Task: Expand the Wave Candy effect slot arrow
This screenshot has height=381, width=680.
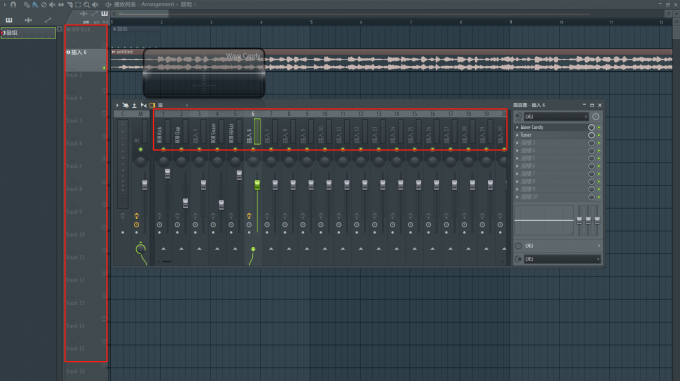Action: tap(517, 127)
